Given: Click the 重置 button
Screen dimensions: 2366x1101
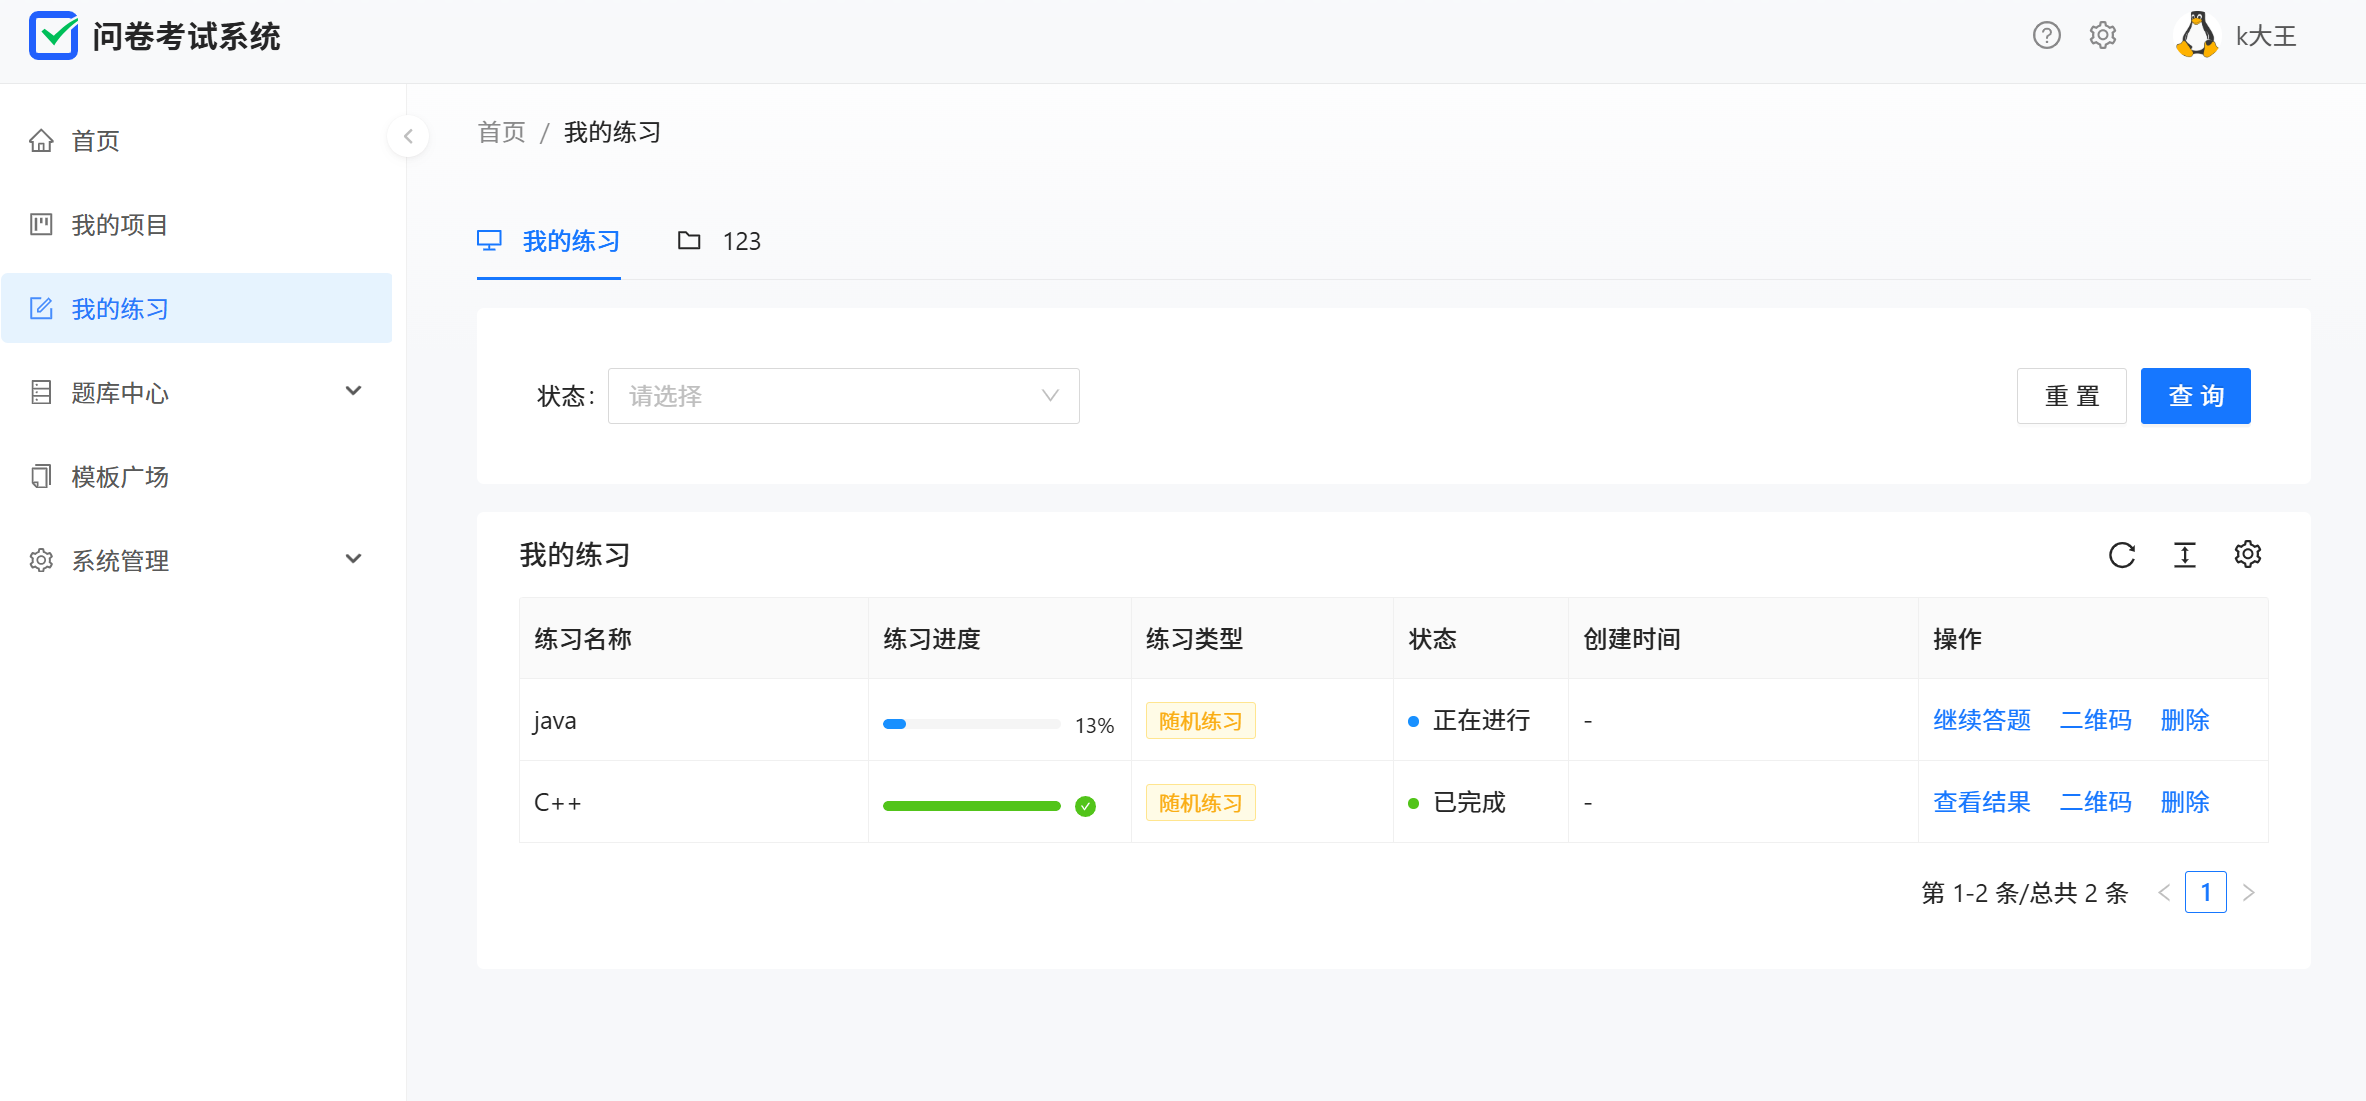Looking at the screenshot, I should pyautogui.click(x=2071, y=396).
